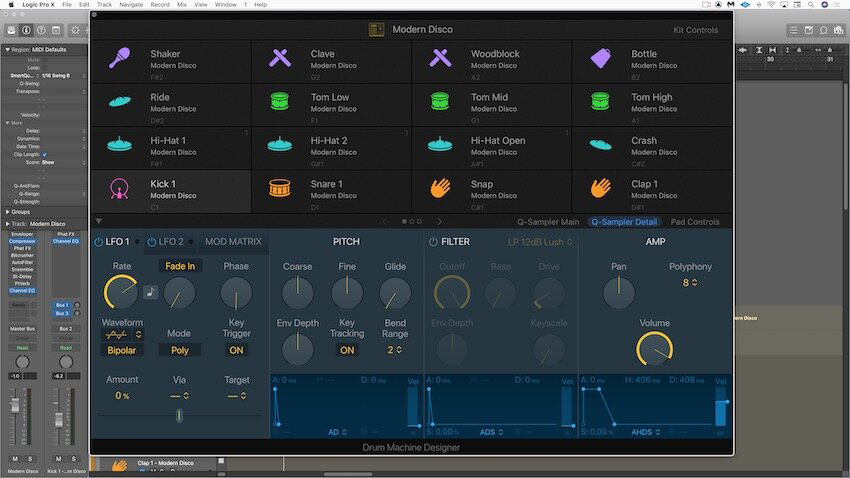Switch to the Pad Controls tab

click(695, 222)
